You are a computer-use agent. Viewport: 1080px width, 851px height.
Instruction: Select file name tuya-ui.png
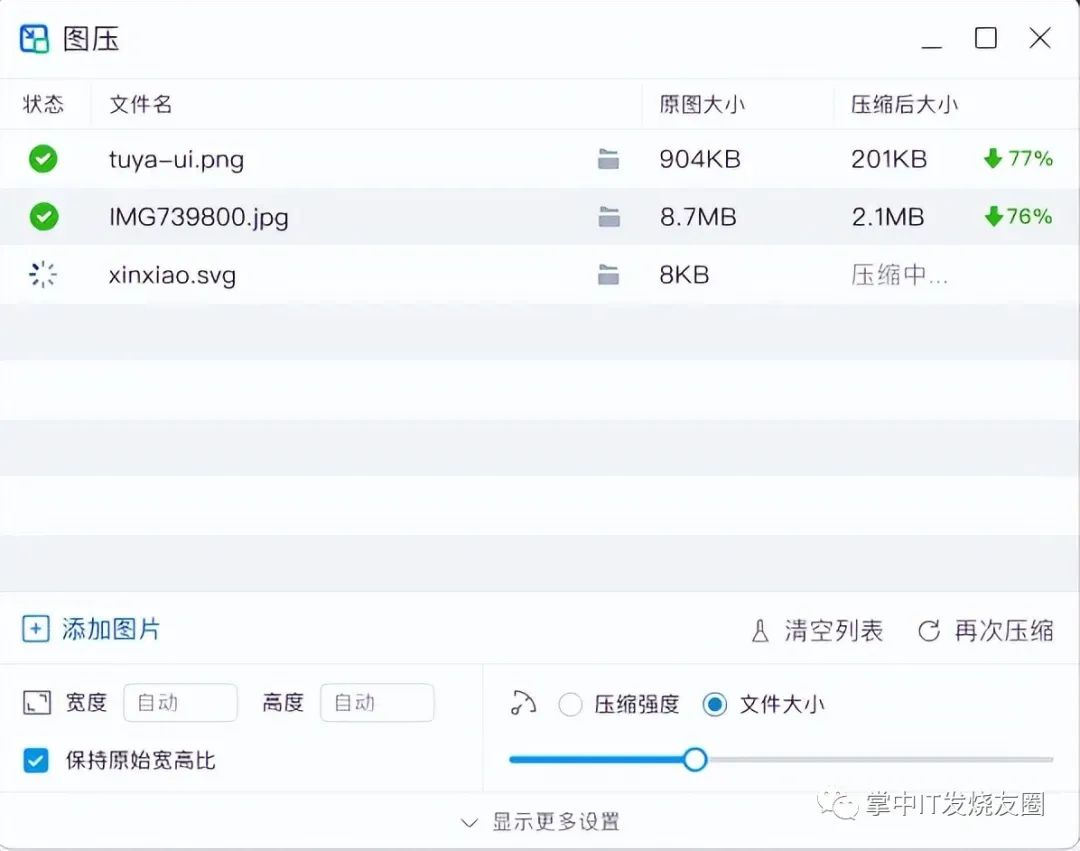click(x=176, y=160)
